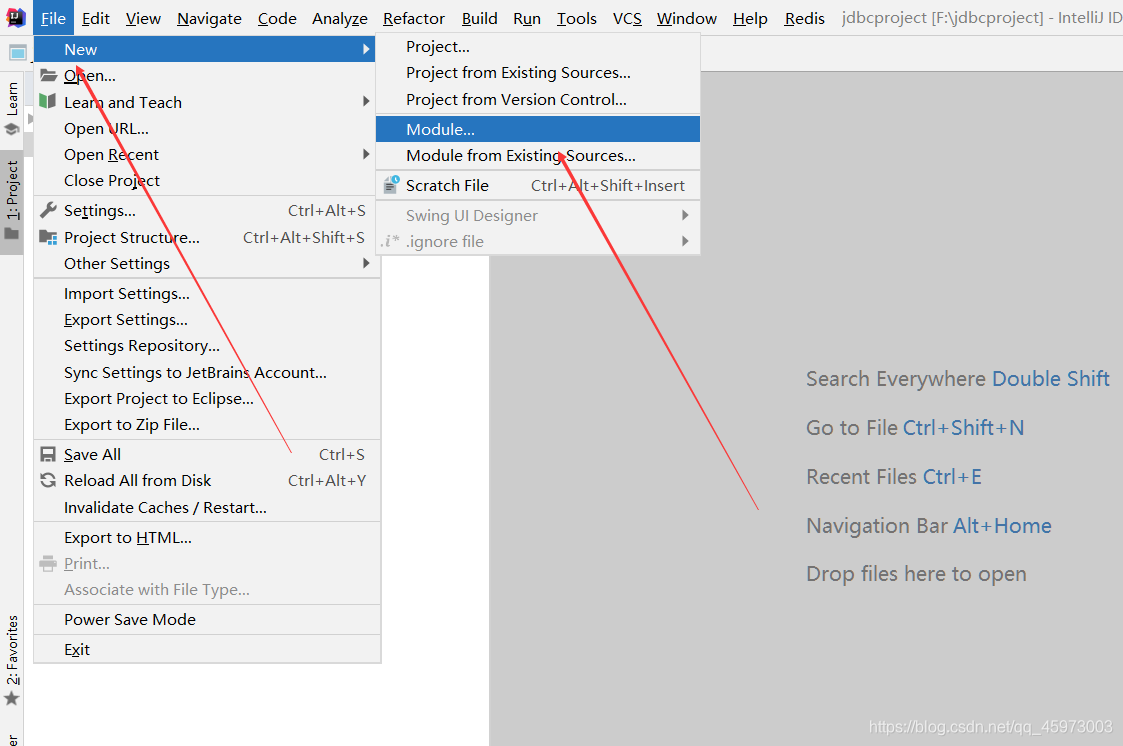The height and width of the screenshot is (746, 1123).
Task: Click the IntelliJ IDEA logo icon
Action: tap(15, 17)
